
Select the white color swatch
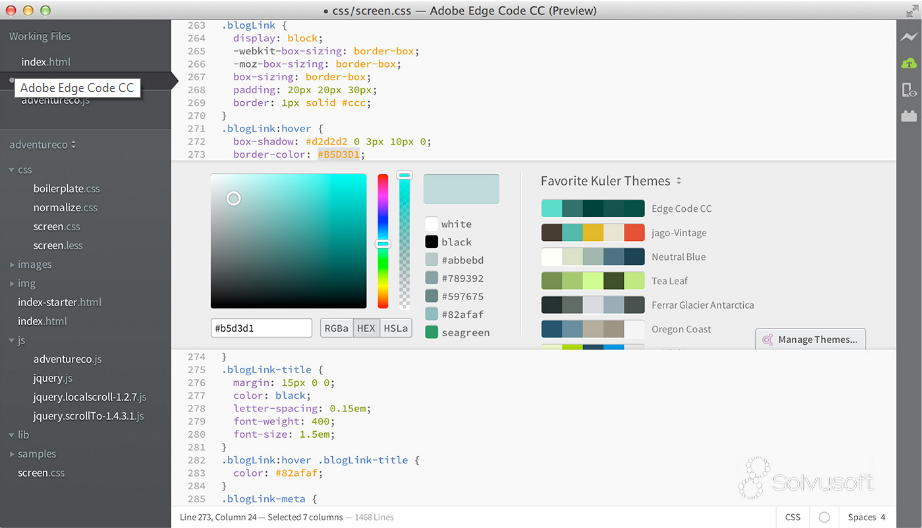(432, 224)
